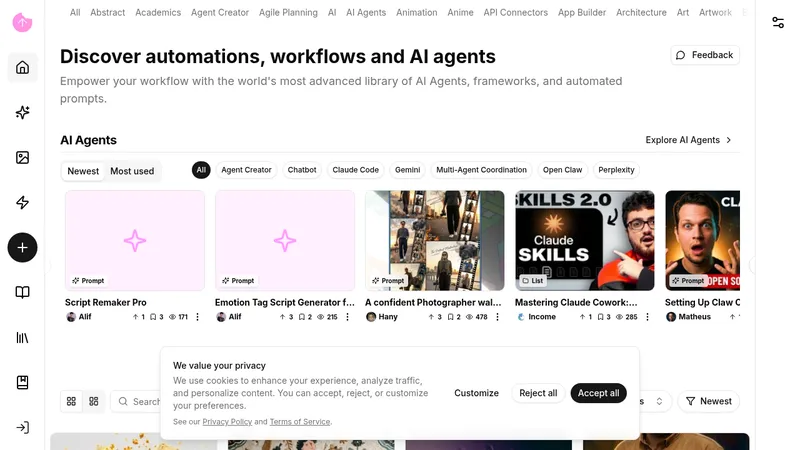Select API Connectors category tab
This screenshot has height=450, width=800.
(x=516, y=12)
